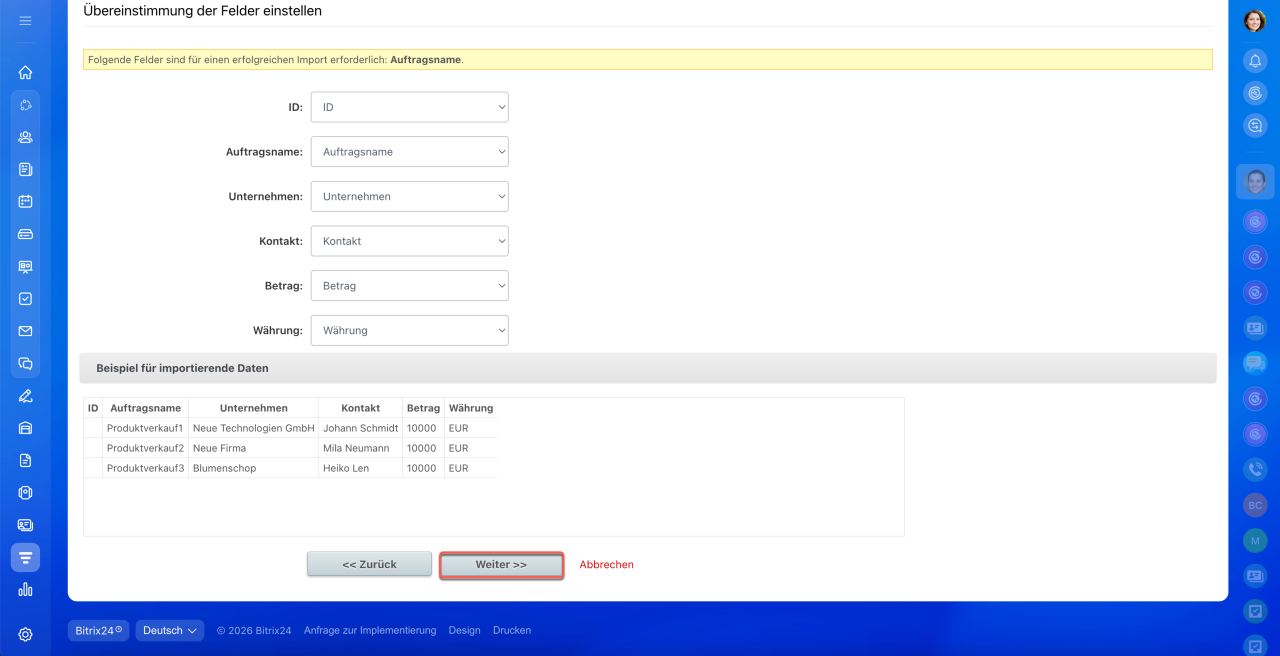This screenshot has height=656, width=1280.
Task: Expand the Währung field dropdown
Action: click(409, 330)
